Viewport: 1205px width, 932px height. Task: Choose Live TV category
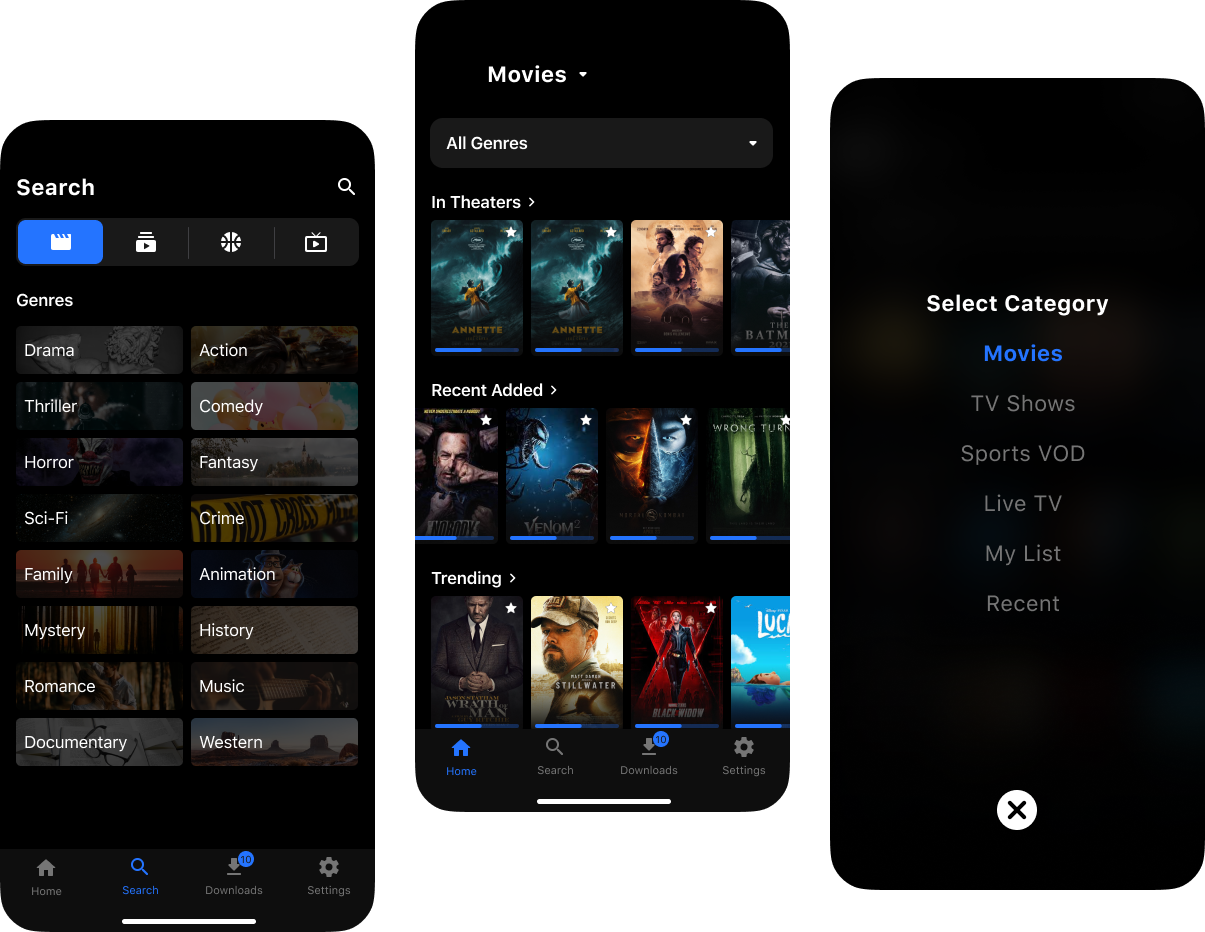tap(1023, 503)
